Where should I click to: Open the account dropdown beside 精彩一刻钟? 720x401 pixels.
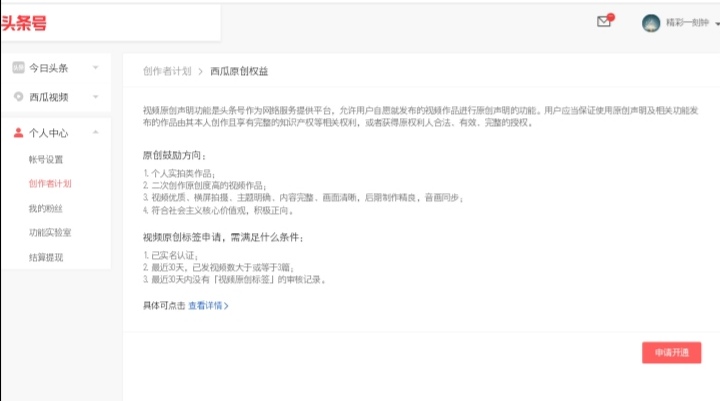(x=717, y=23)
